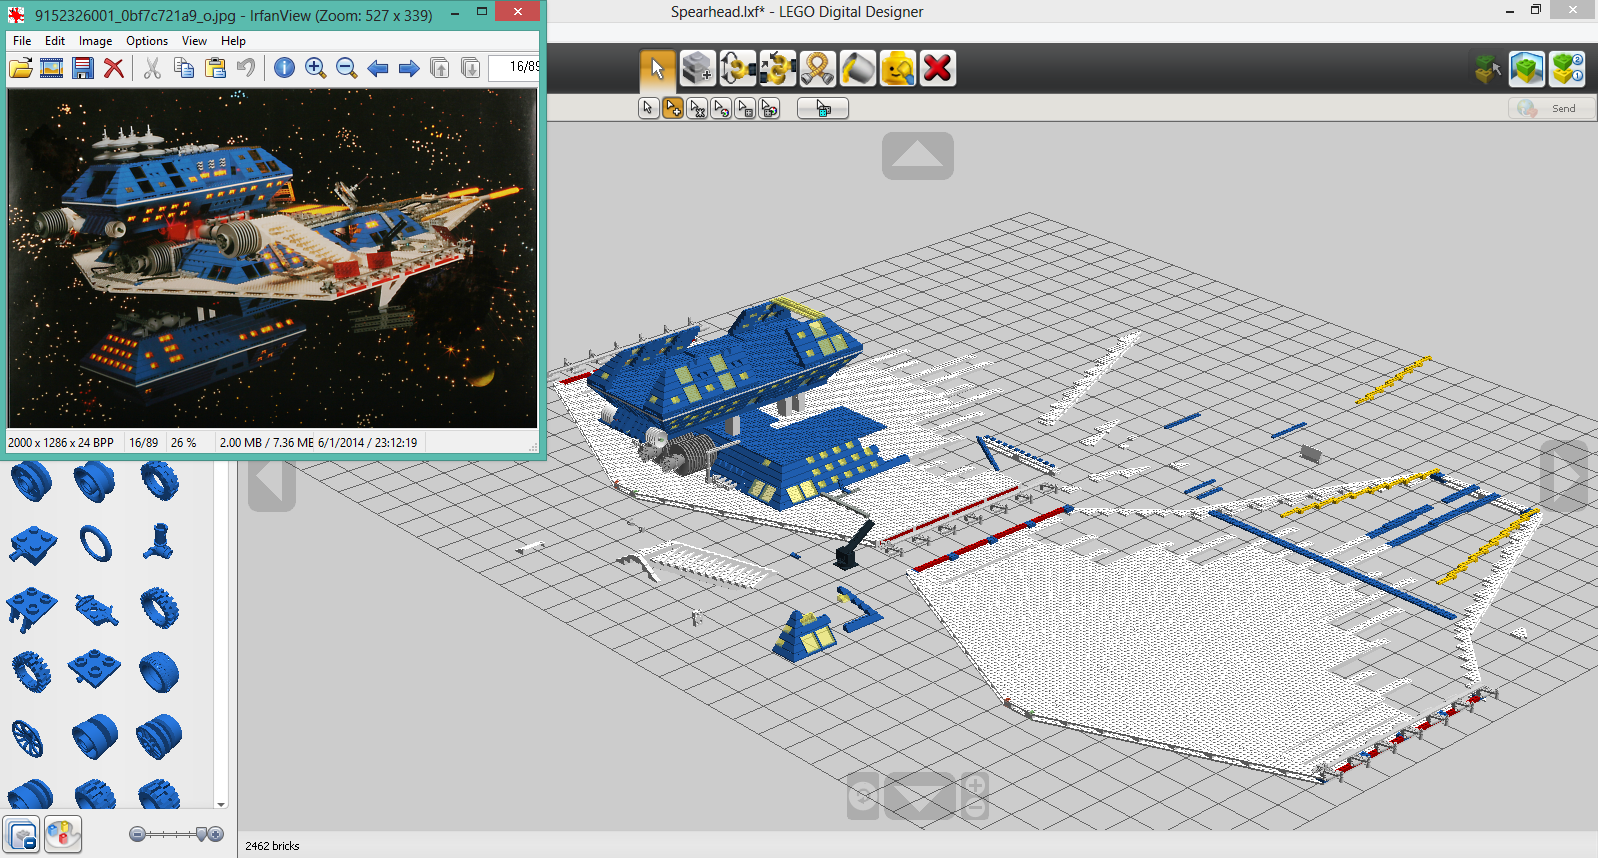Select the Paint bucket tool

(858, 69)
